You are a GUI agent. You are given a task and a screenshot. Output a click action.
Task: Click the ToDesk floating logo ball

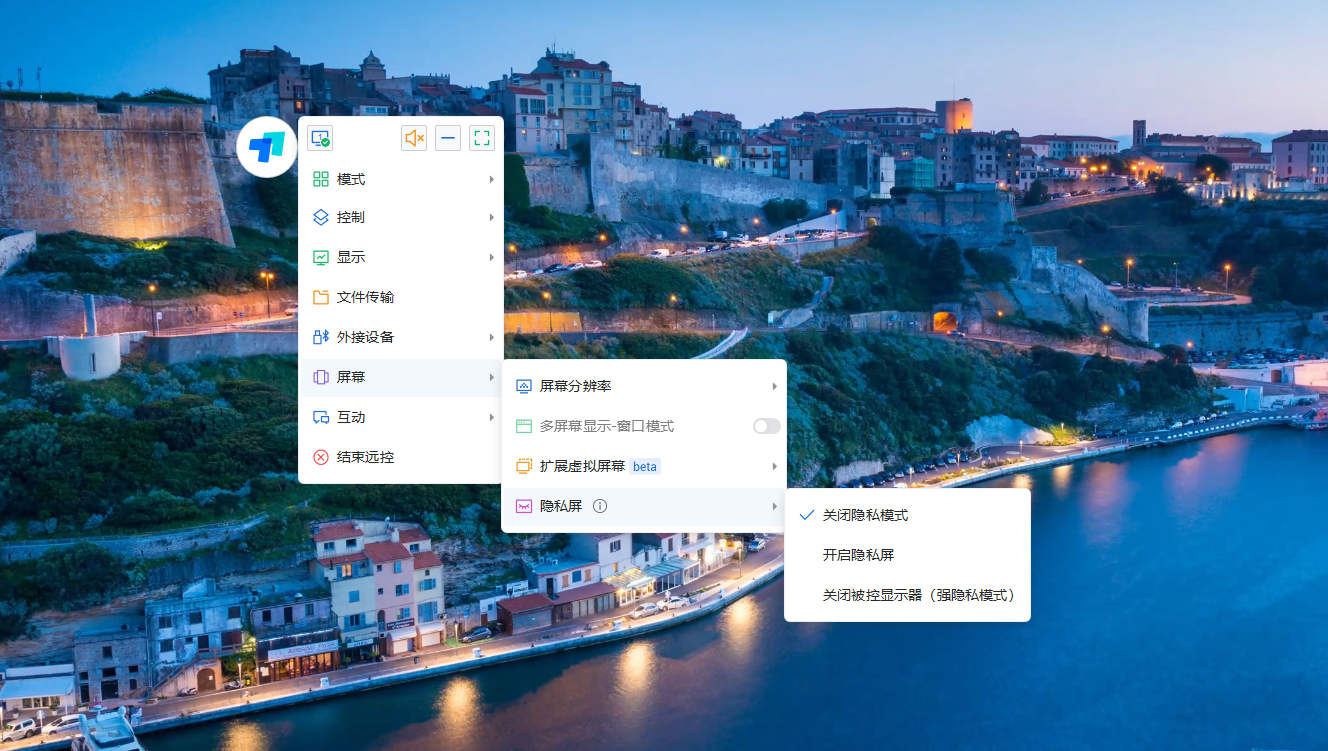pos(267,147)
